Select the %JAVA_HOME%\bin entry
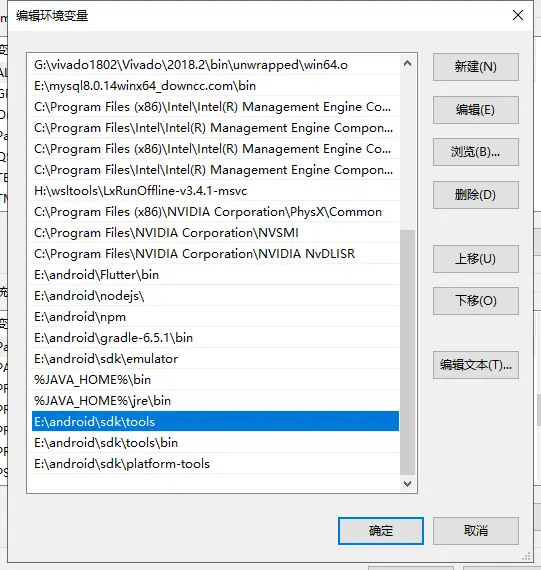 (x=214, y=380)
